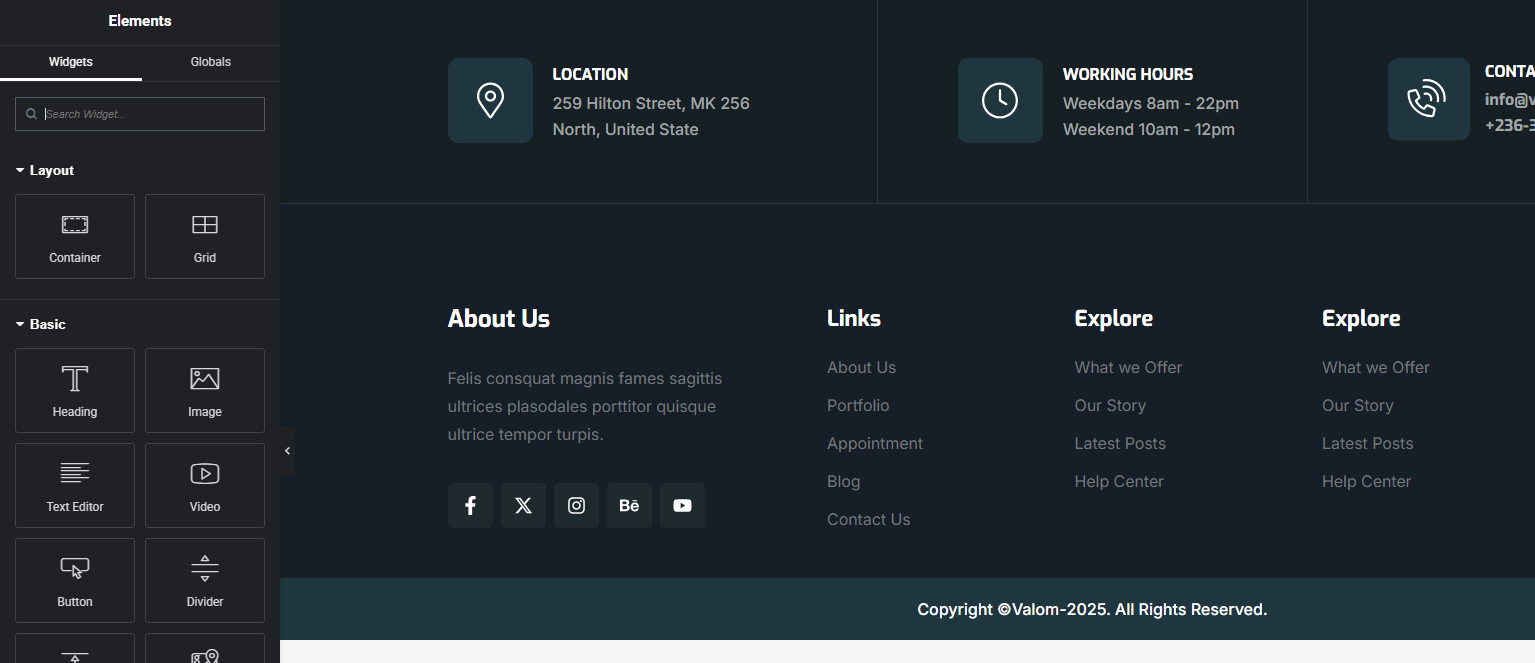The width and height of the screenshot is (1535, 663).
Task: Select the Text Editor widget
Action: pos(75,485)
